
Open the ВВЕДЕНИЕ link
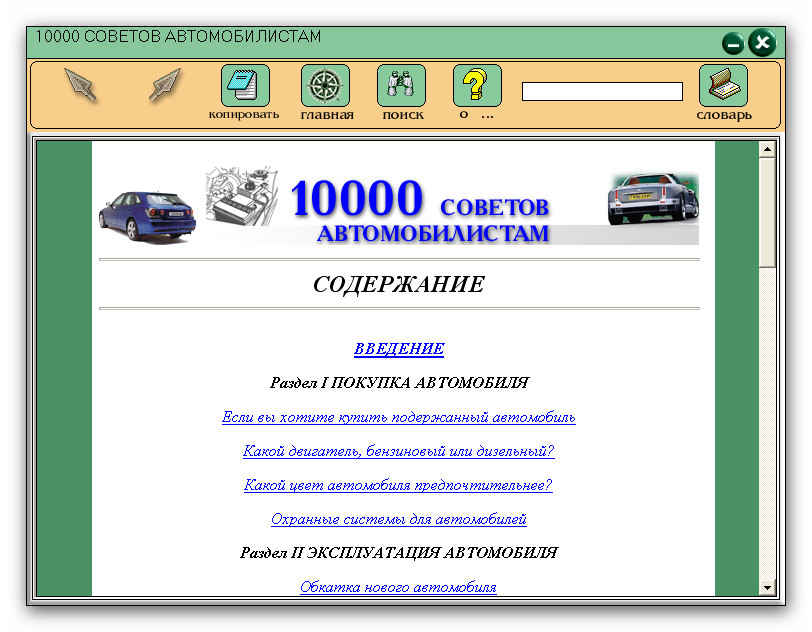[399, 349]
